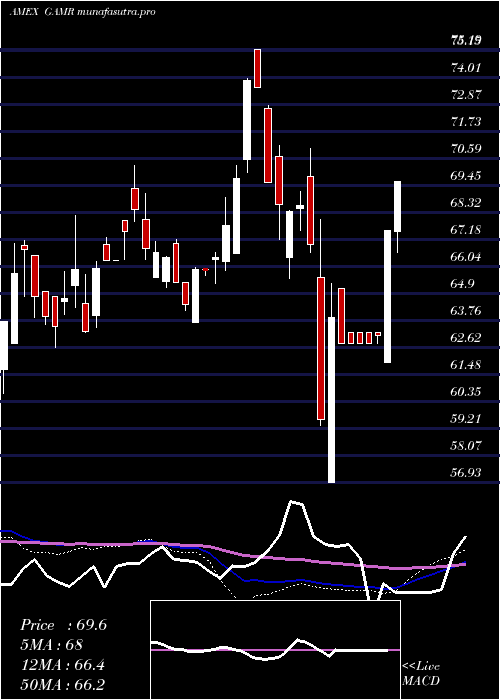Click the 75.19 price axis label
Viewport: 500px width, 700px height.
pyautogui.click(x=466, y=41)
